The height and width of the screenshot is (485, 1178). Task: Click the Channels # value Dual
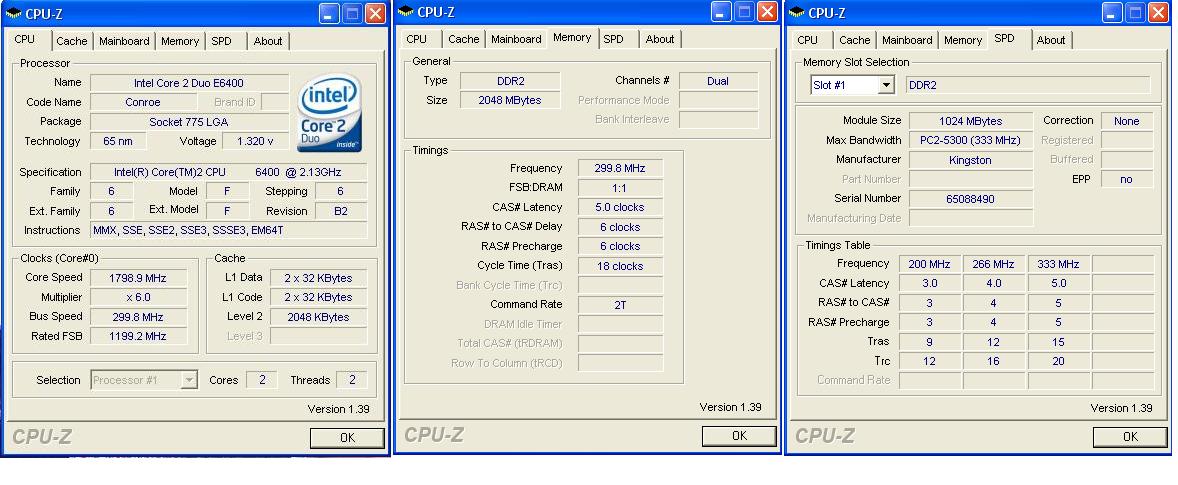point(718,81)
